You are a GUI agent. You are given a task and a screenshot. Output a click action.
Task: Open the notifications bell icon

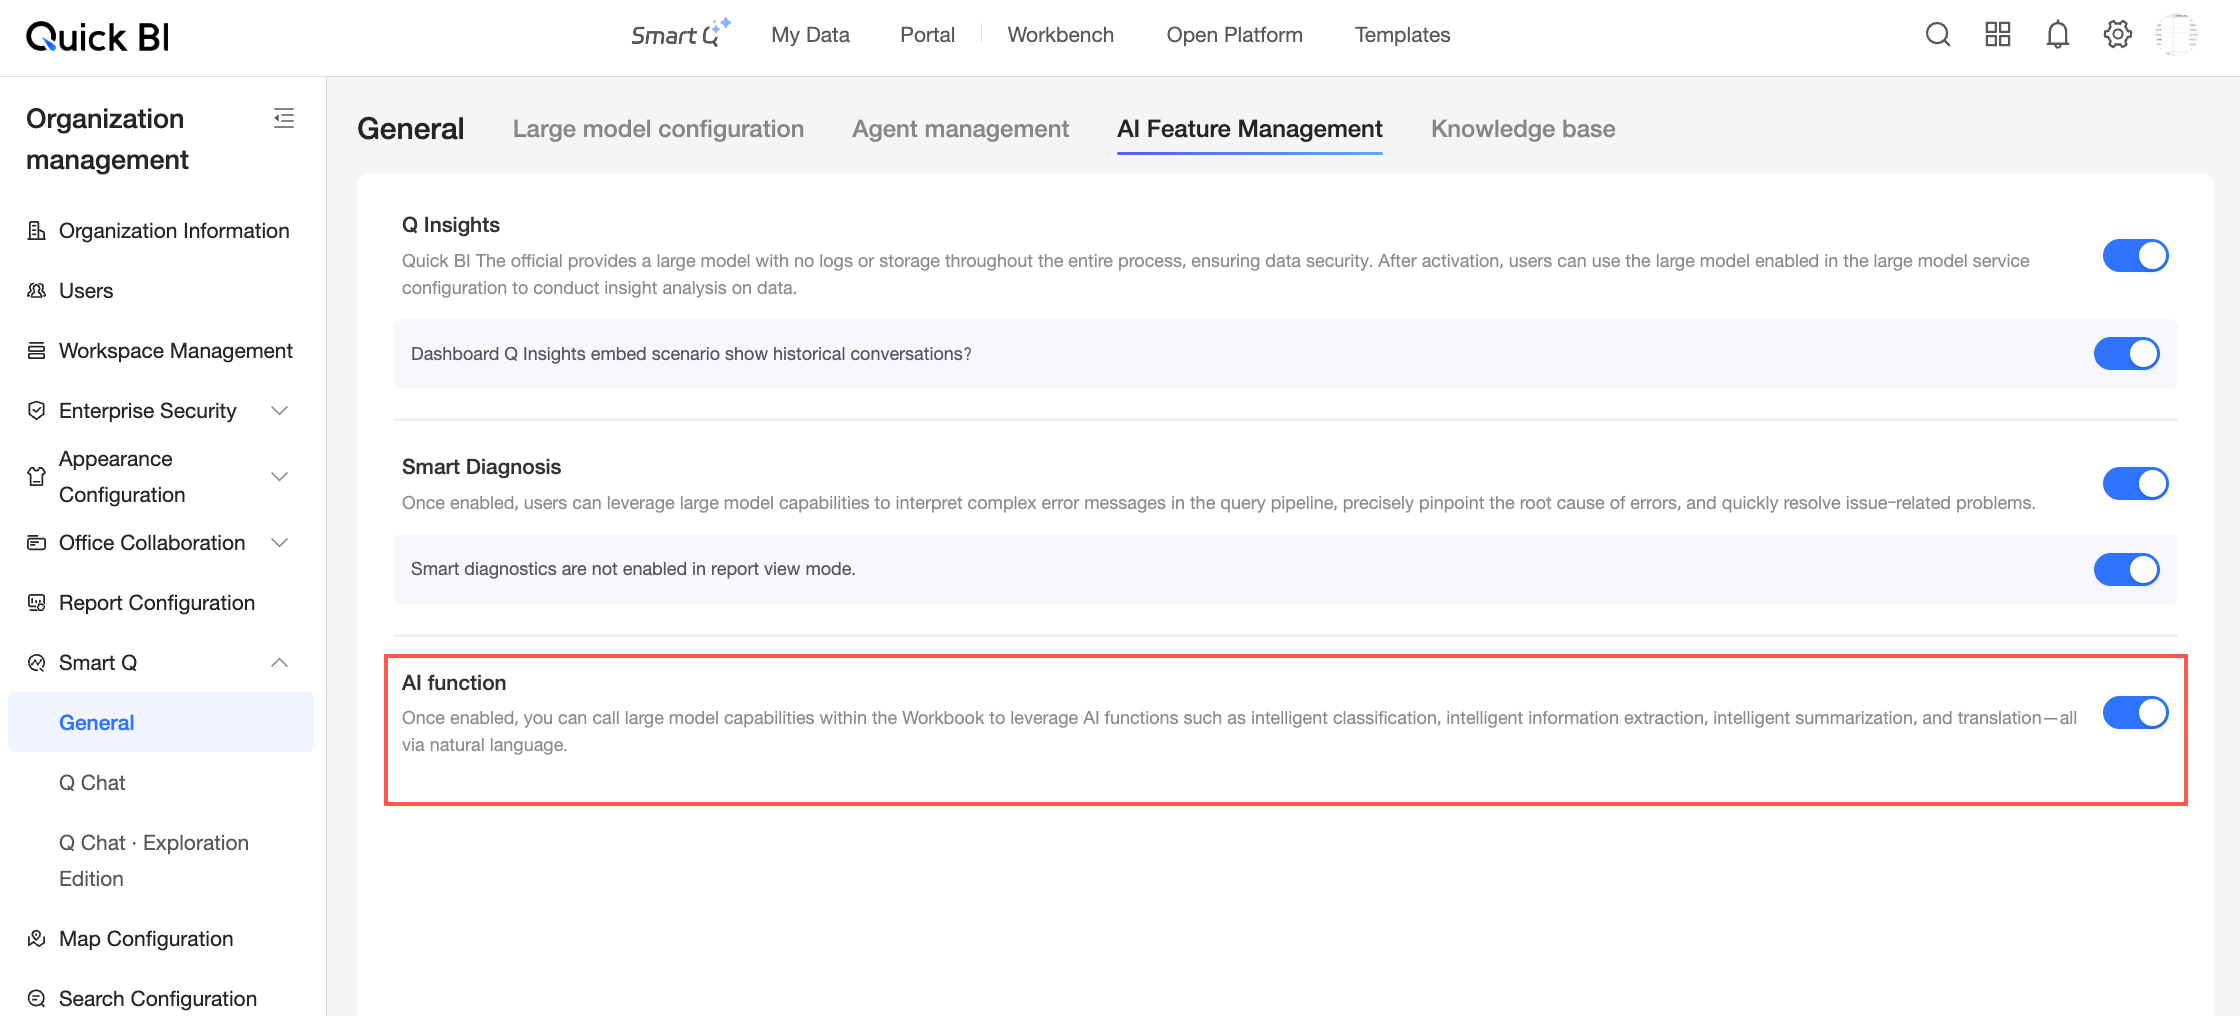2058,35
